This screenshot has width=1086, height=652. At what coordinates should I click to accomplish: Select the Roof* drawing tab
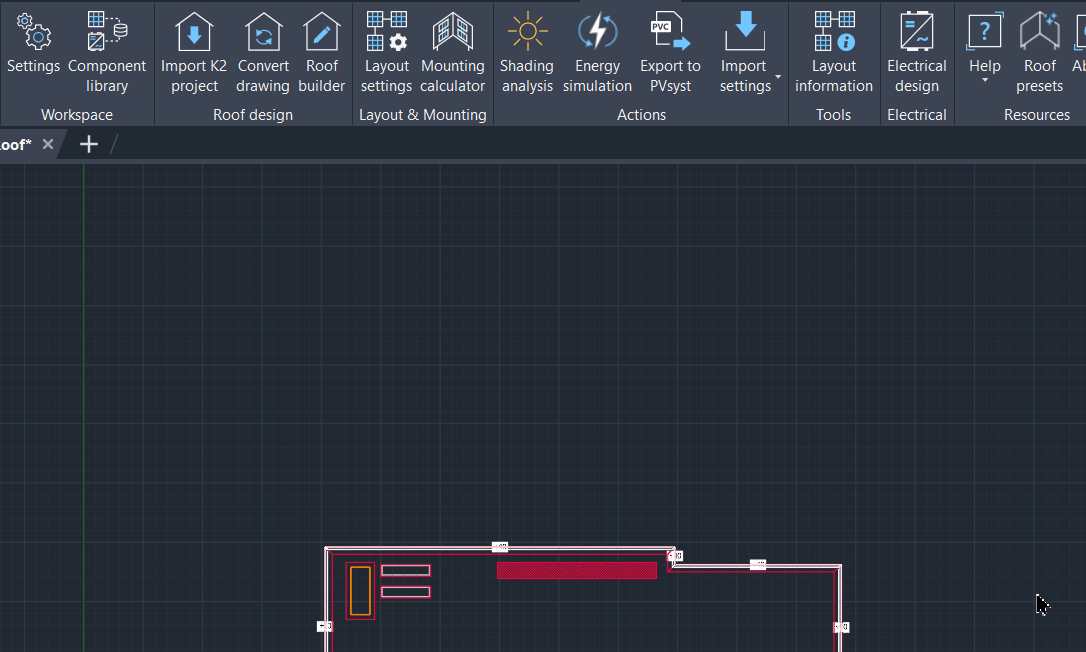[x=15, y=145]
